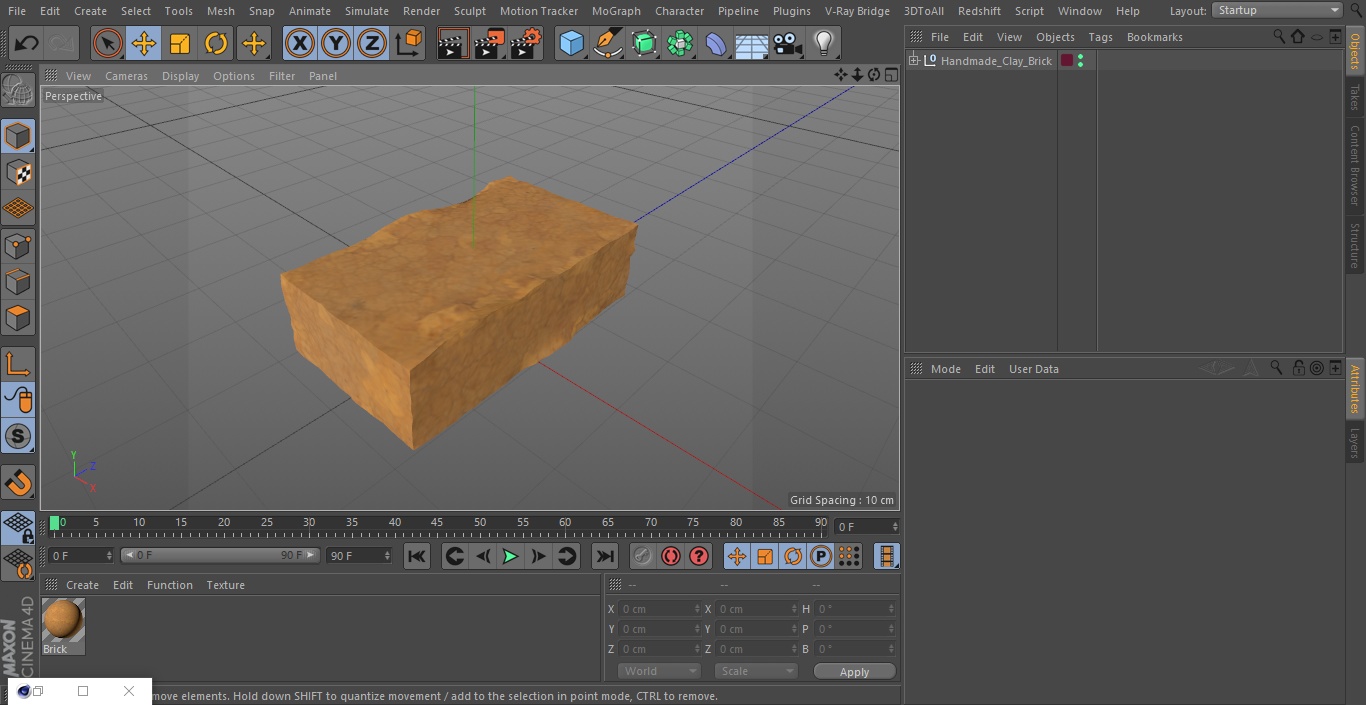Screen dimensions: 1366x705
Task: Add a floor environment object
Action: click(x=752, y=44)
